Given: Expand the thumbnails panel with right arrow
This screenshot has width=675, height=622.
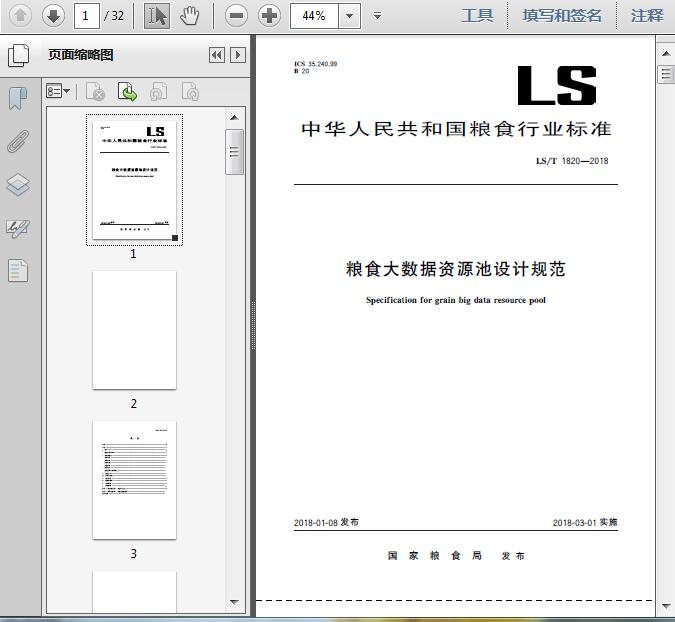Looking at the screenshot, I should tap(237, 56).
